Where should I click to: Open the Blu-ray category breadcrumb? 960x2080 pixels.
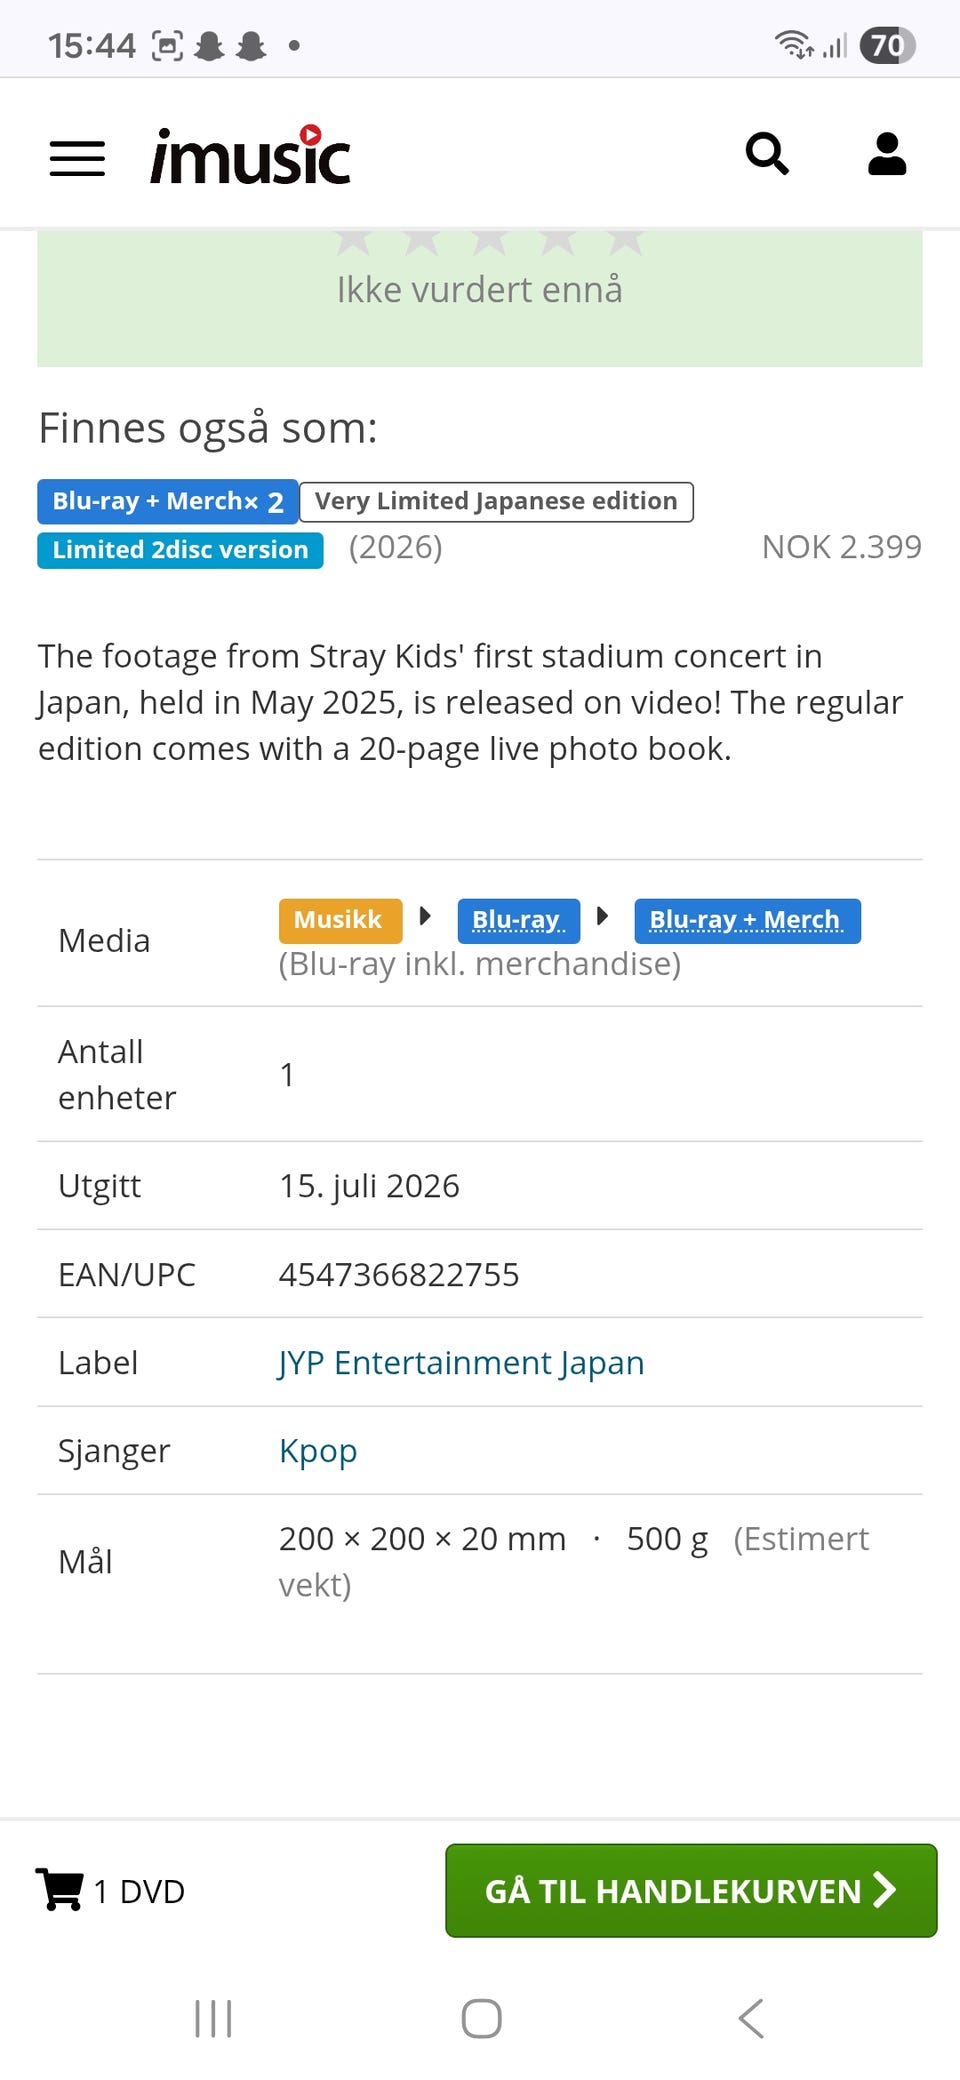518,921
